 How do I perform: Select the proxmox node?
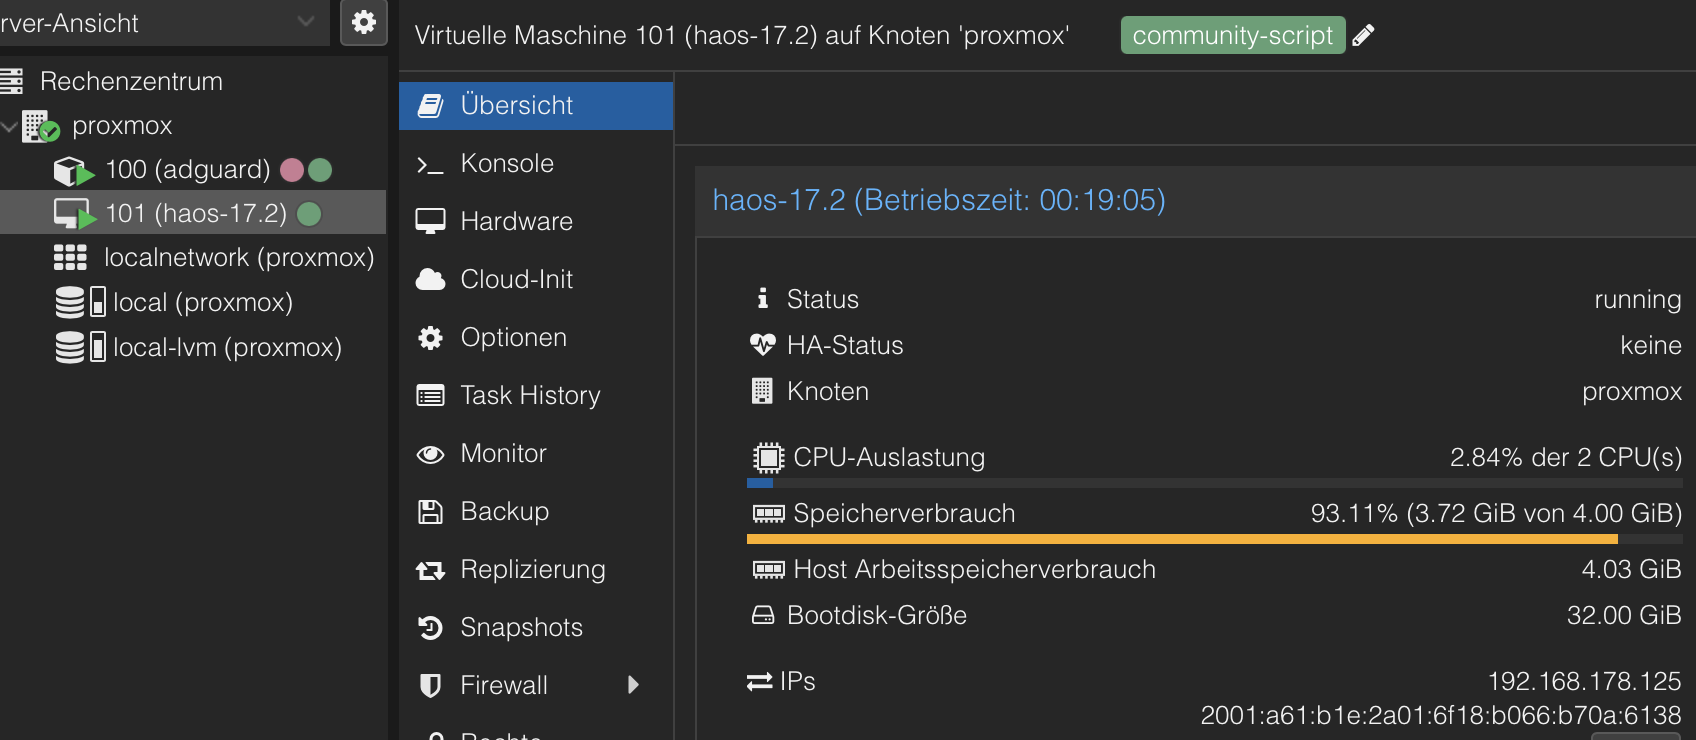coord(122,126)
